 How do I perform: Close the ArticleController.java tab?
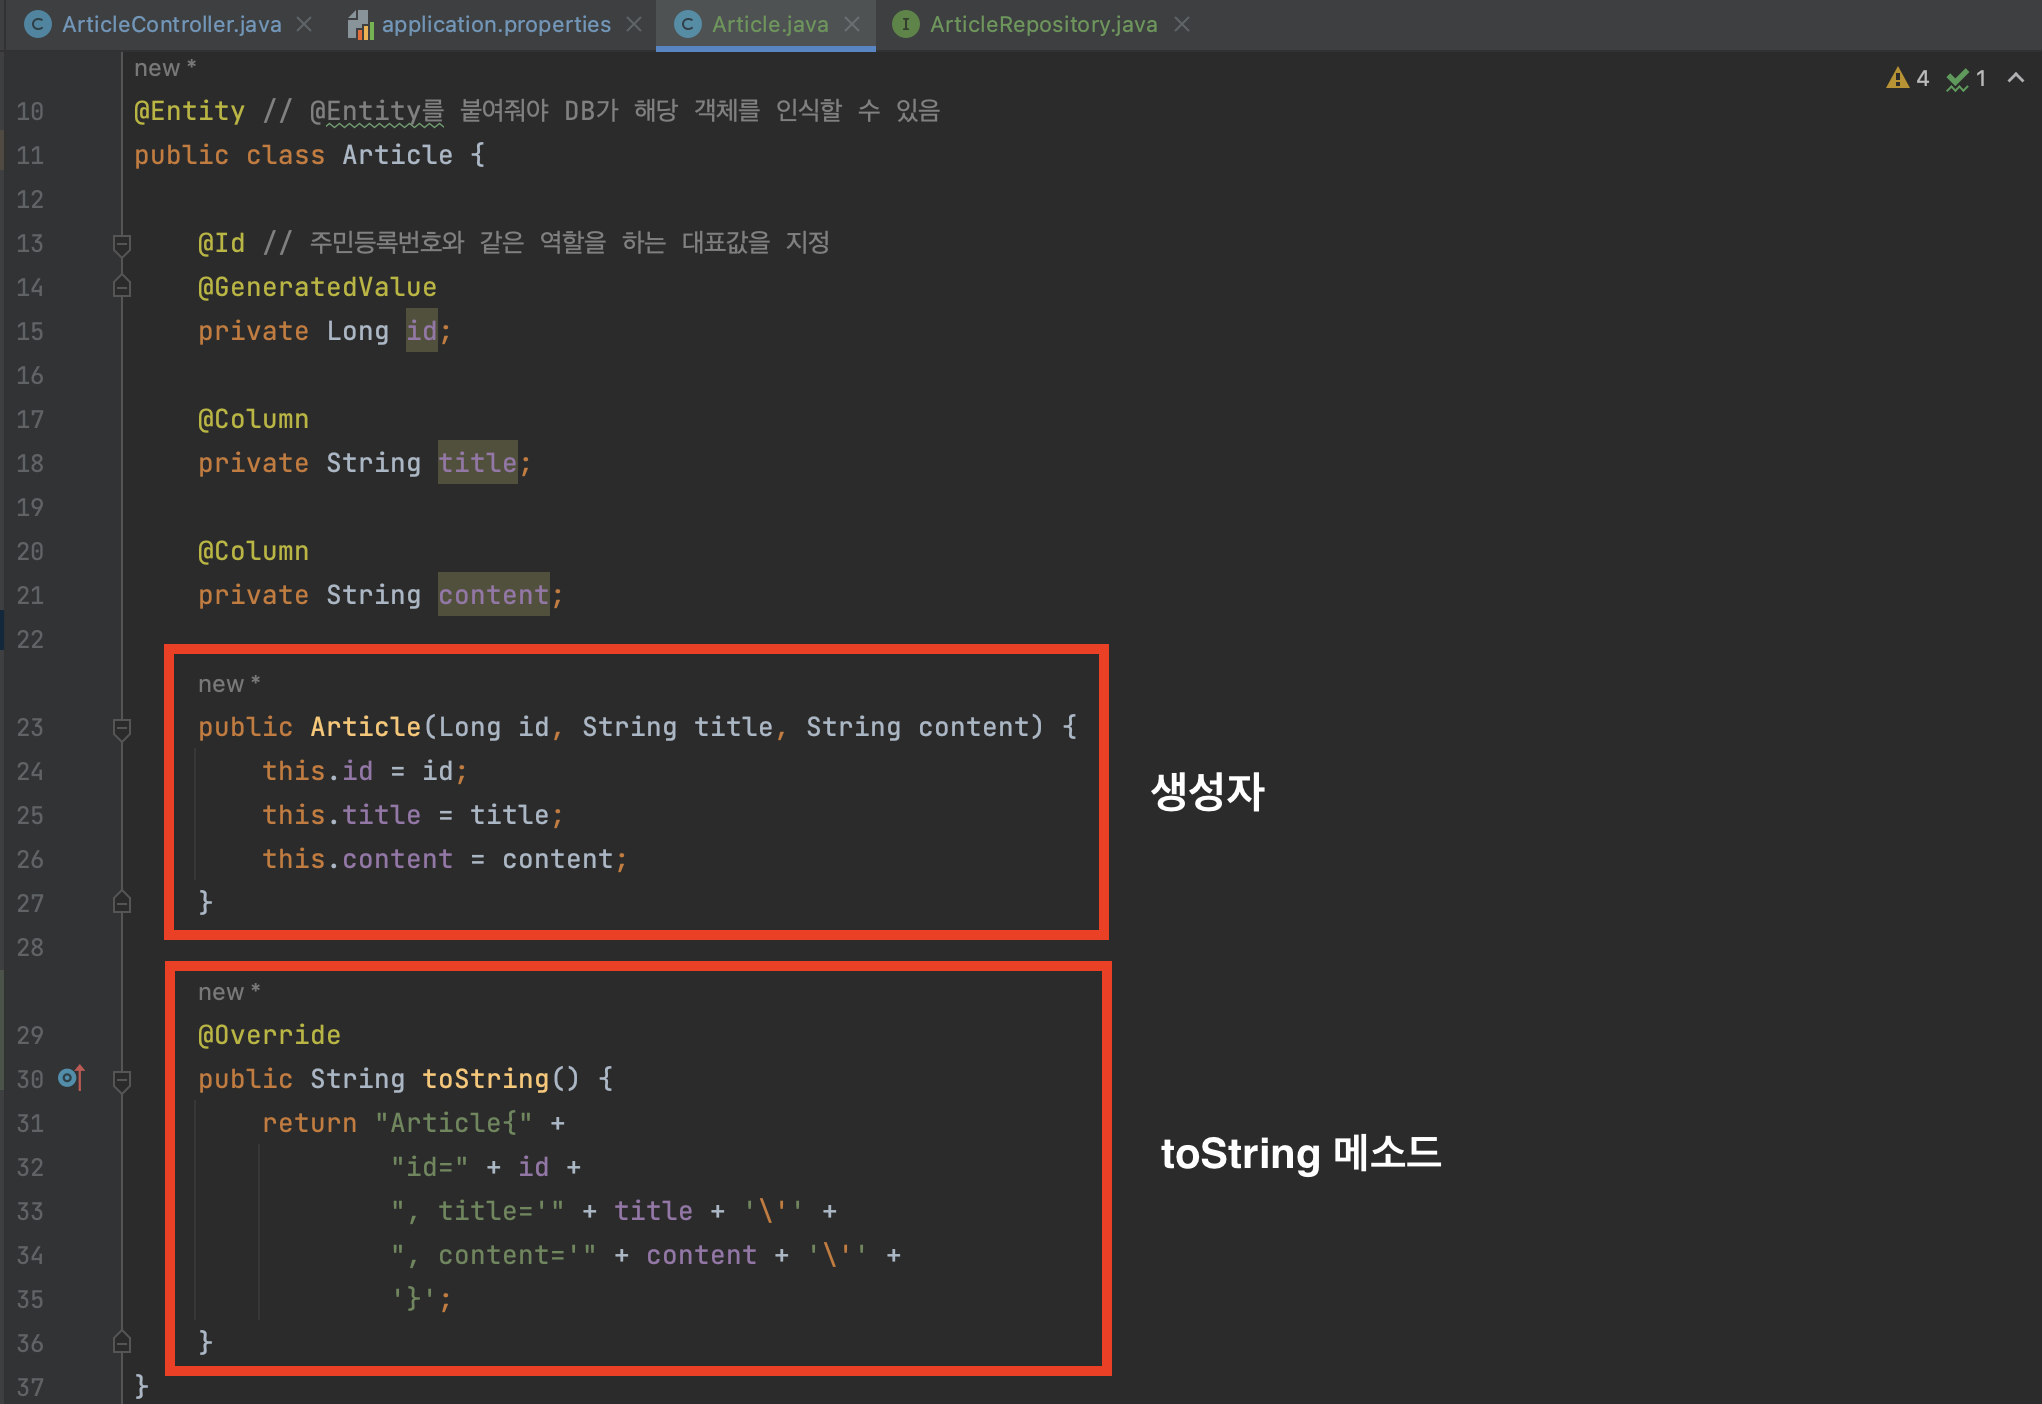305,24
